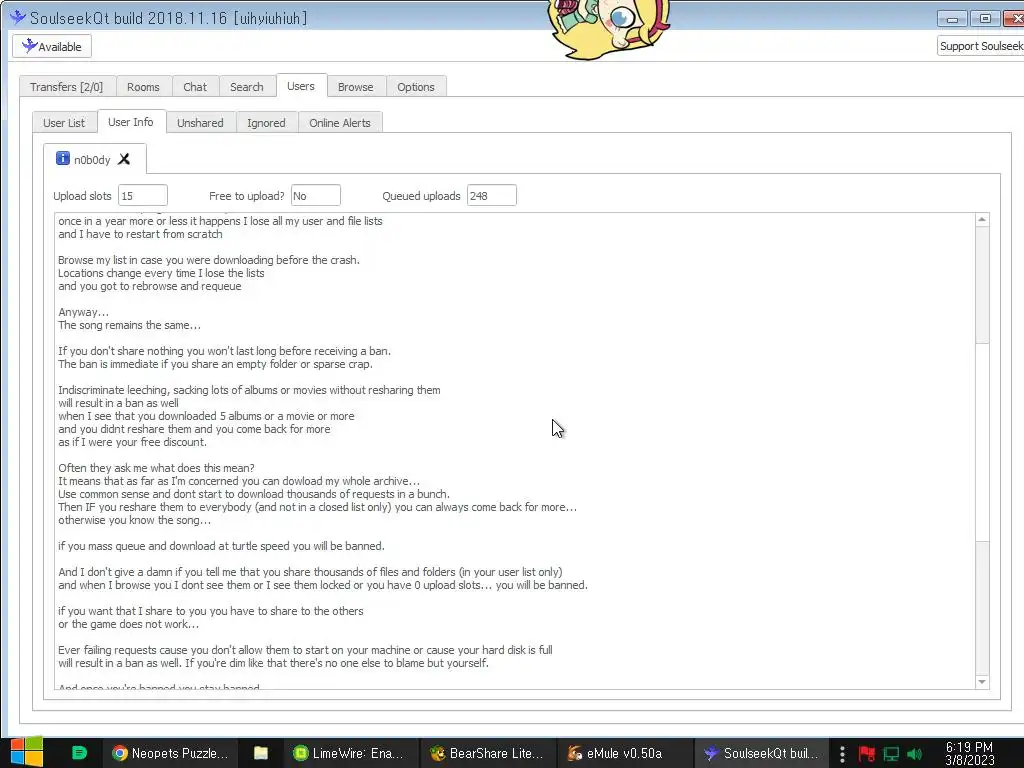
Task: Click the taskbar clock 6:19 PM
Action: 970,754
